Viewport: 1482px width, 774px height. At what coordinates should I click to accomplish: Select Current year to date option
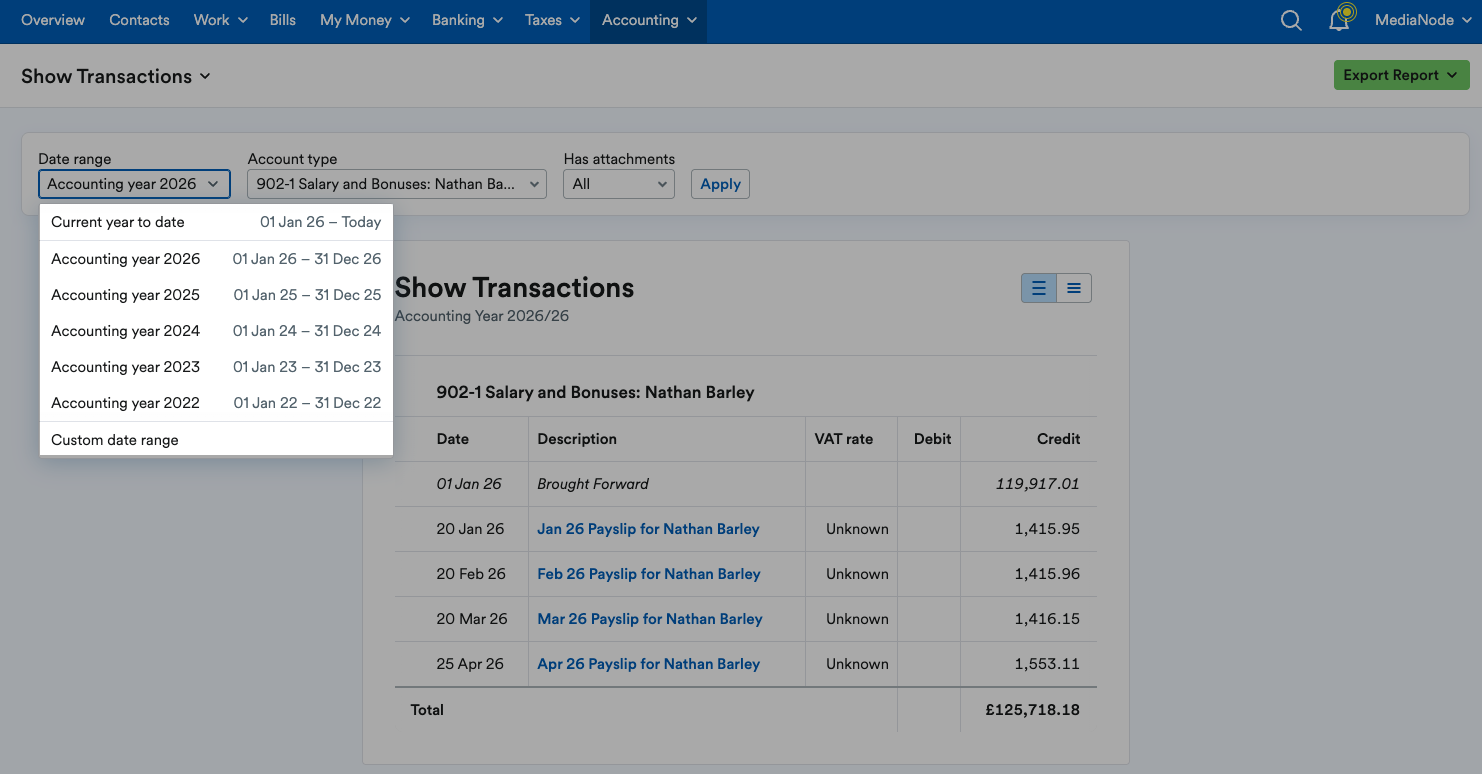pyautogui.click(x=216, y=222)
